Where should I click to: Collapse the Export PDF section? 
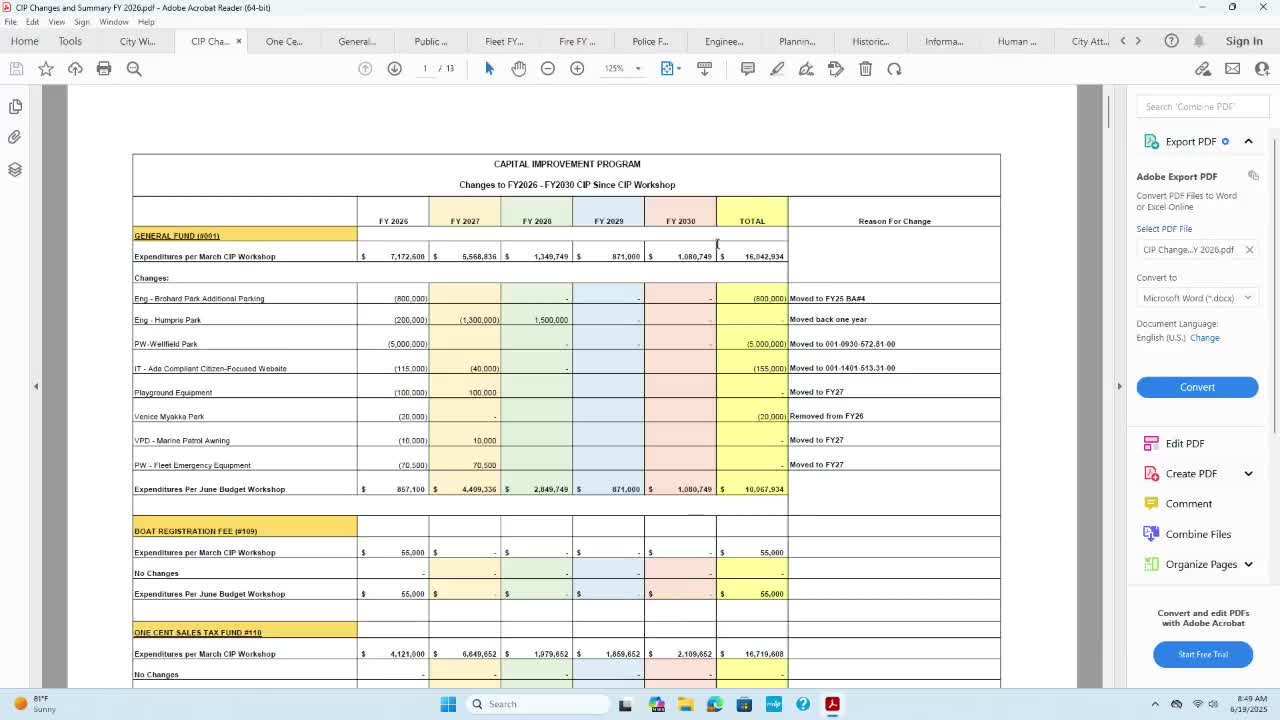pos(1248,142)
